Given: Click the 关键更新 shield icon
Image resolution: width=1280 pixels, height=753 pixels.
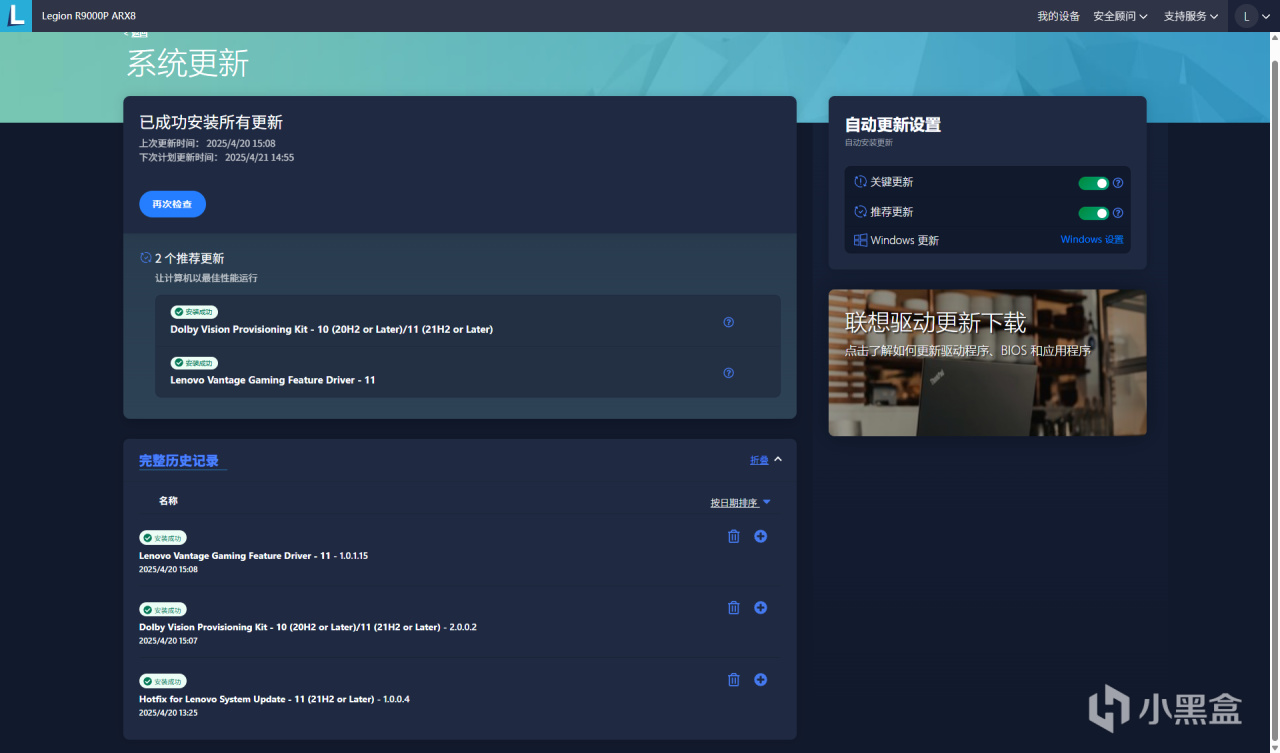Looking at the screenshot, I should click(860, 182).
